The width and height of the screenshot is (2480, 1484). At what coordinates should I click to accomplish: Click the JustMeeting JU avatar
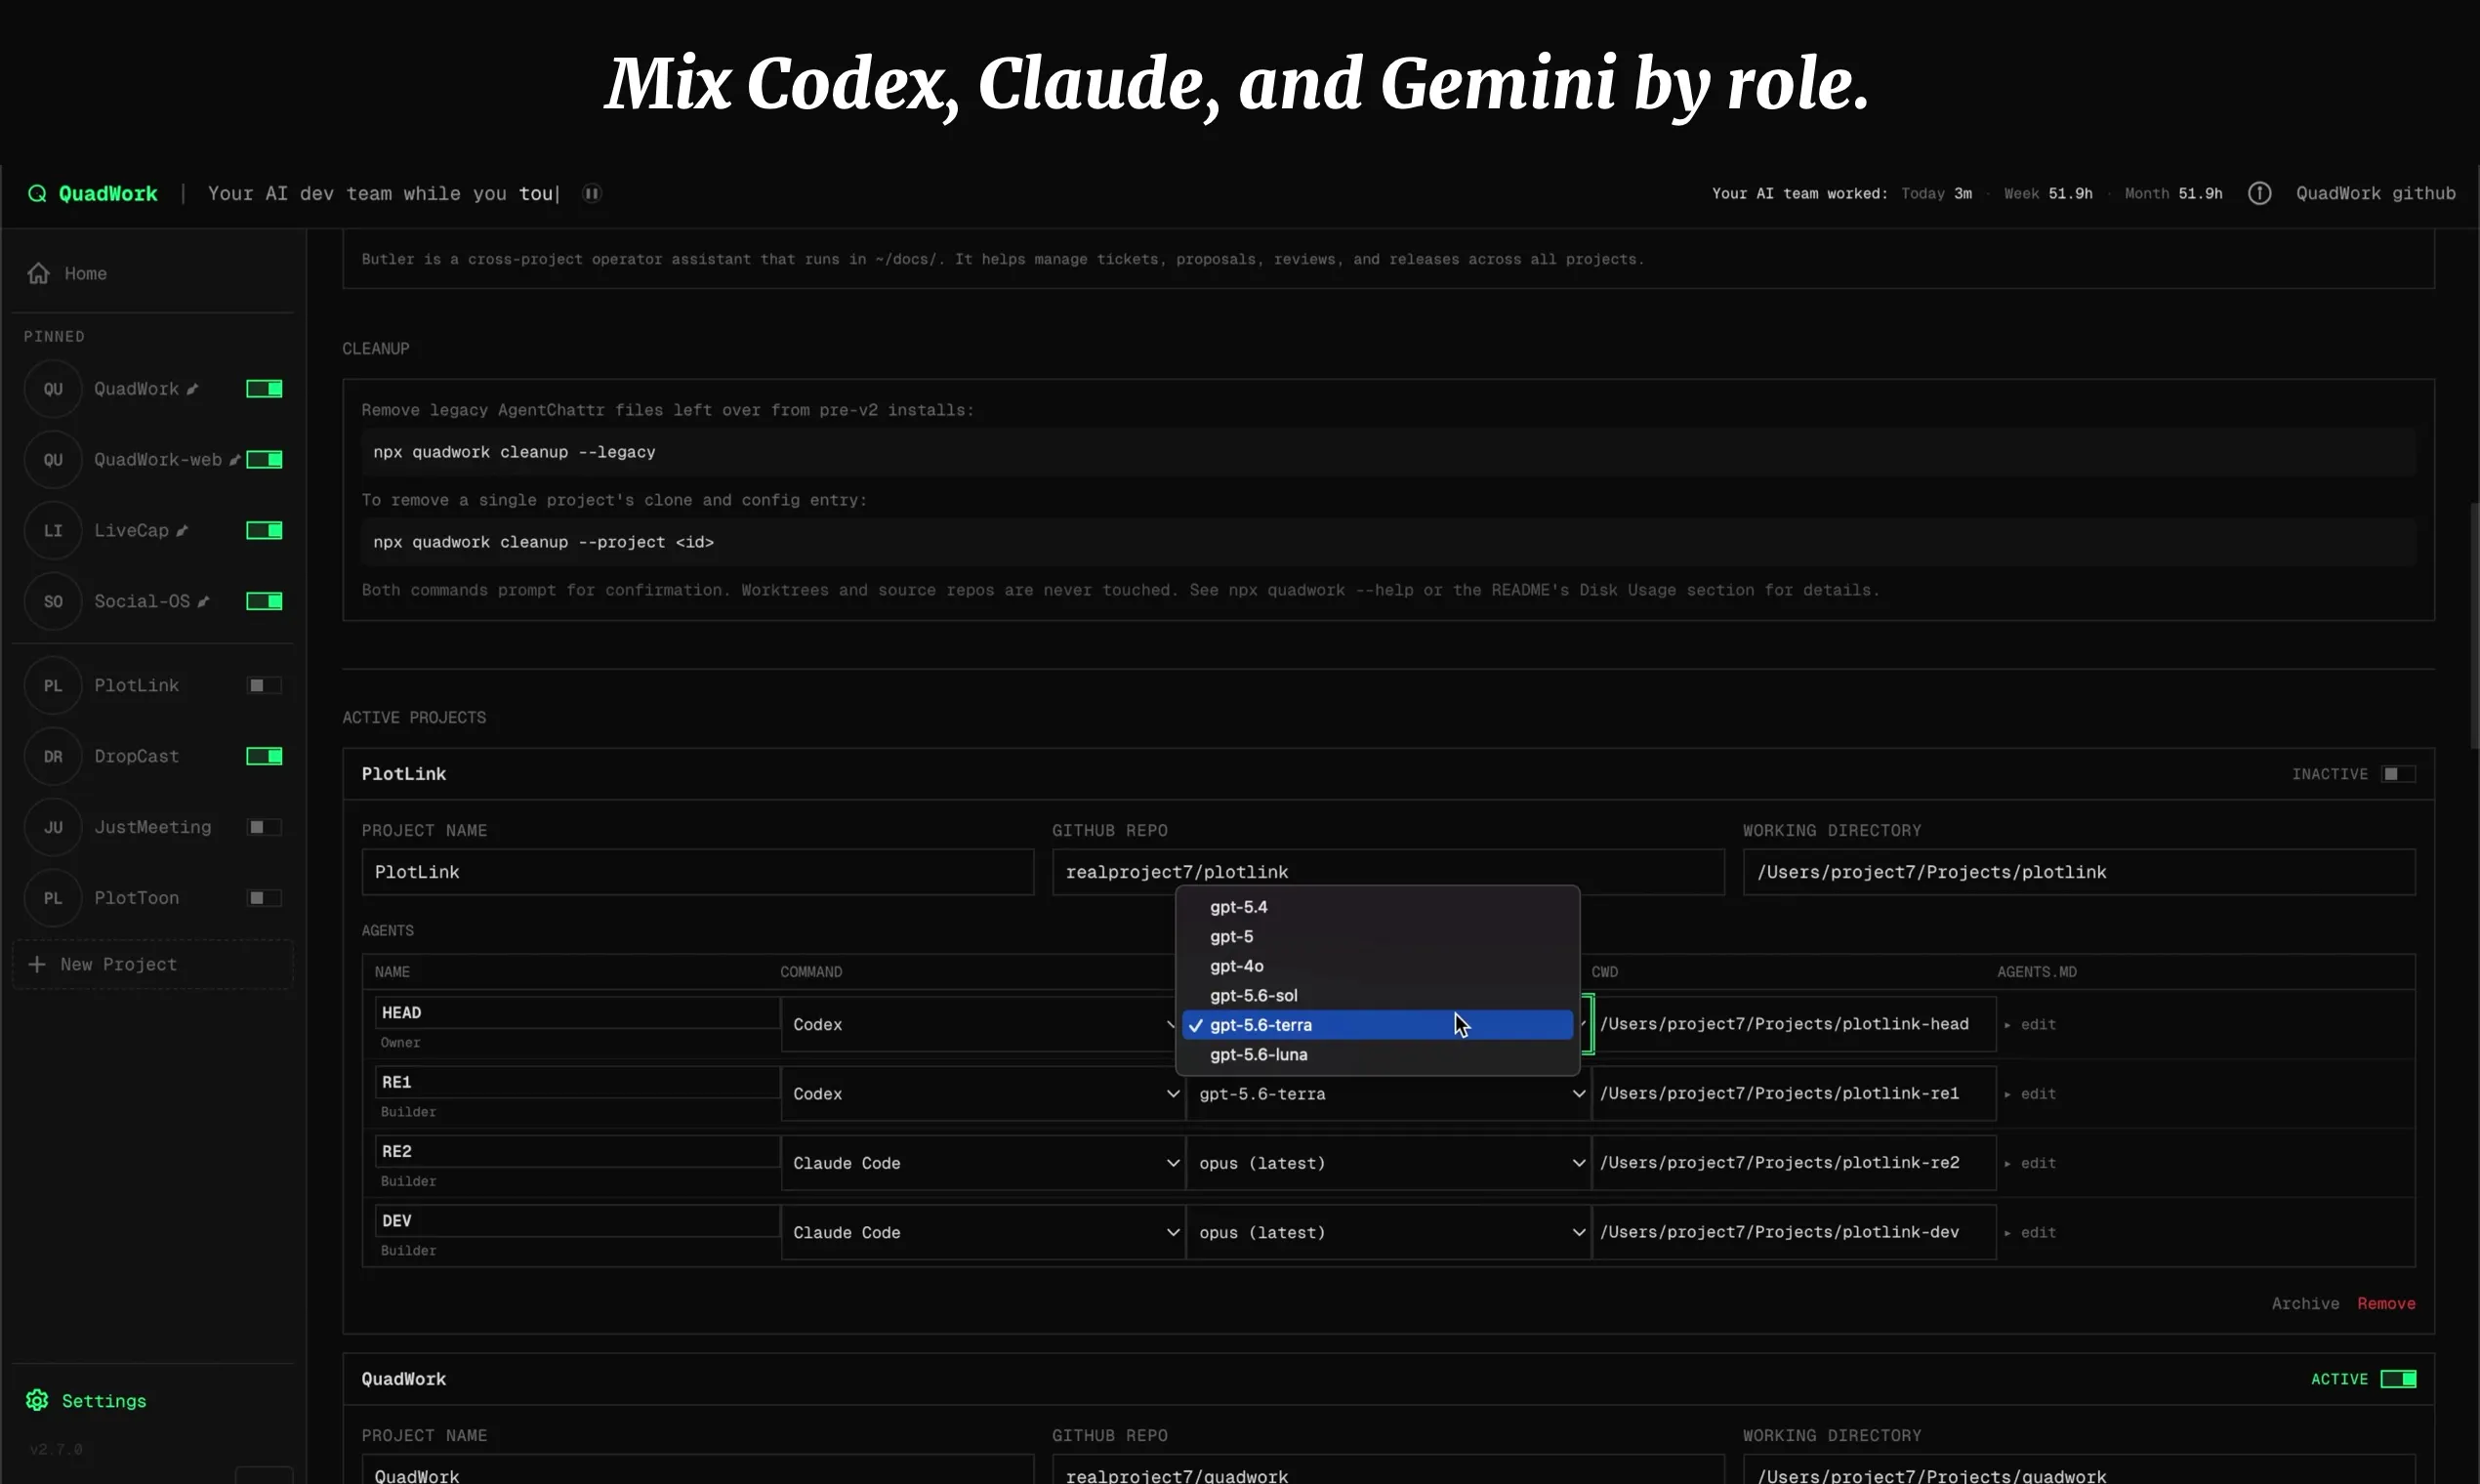tap(53, 827)
